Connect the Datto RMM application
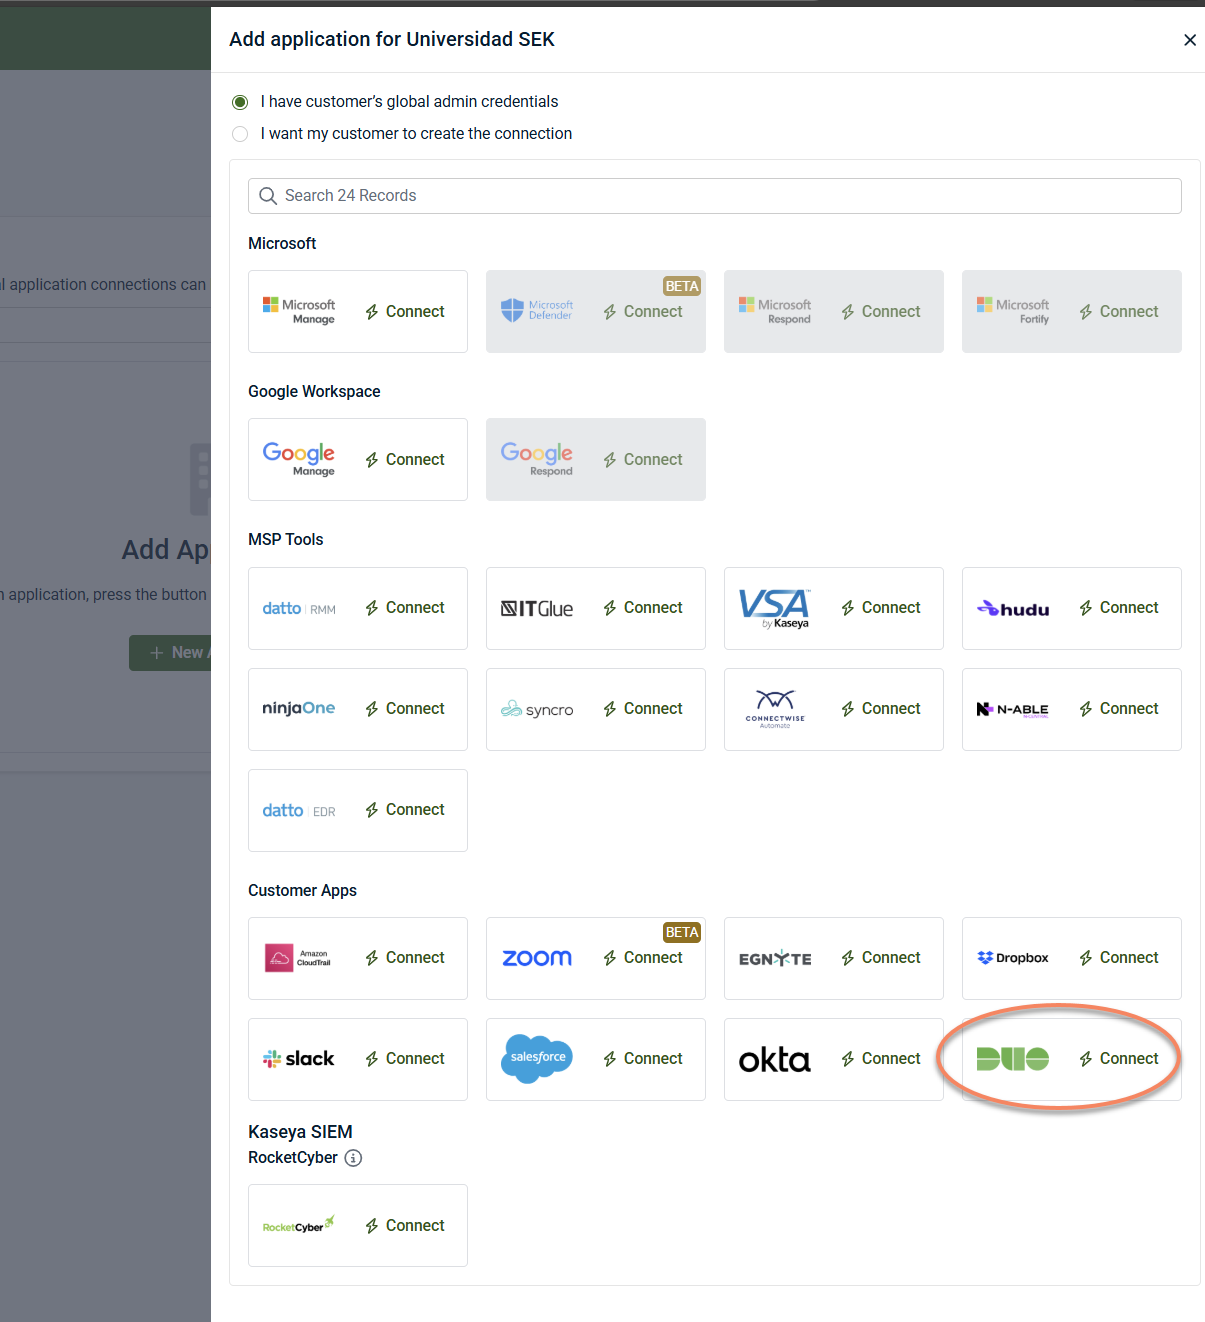 405,608
